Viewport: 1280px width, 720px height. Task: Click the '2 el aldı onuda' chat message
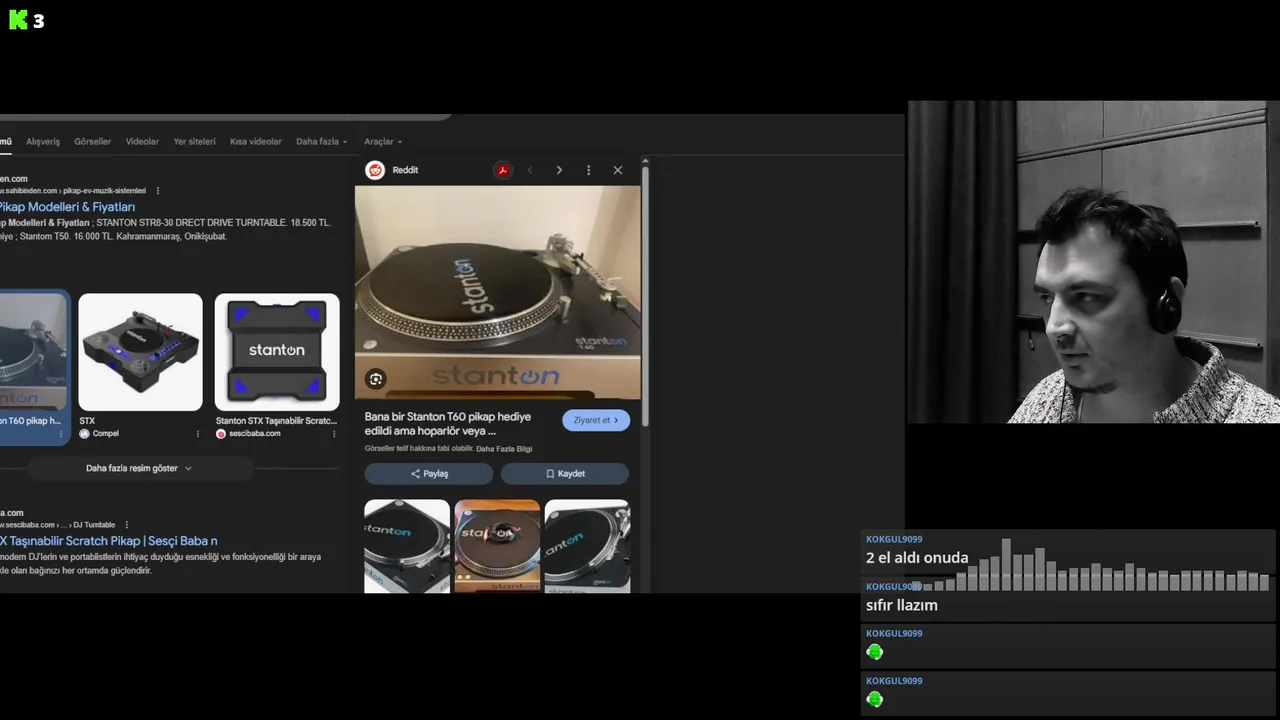click(x=917, y=558)
